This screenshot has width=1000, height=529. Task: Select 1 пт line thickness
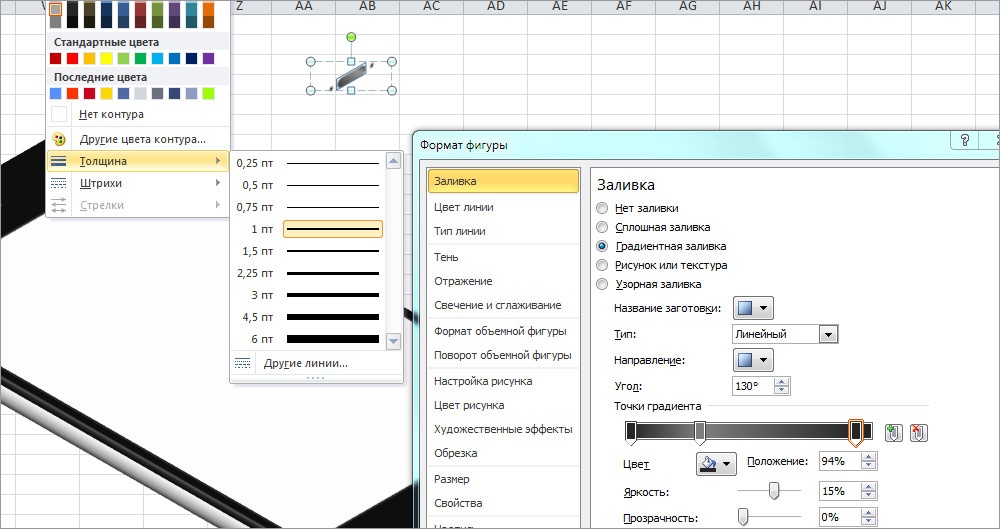pos(309,229)
